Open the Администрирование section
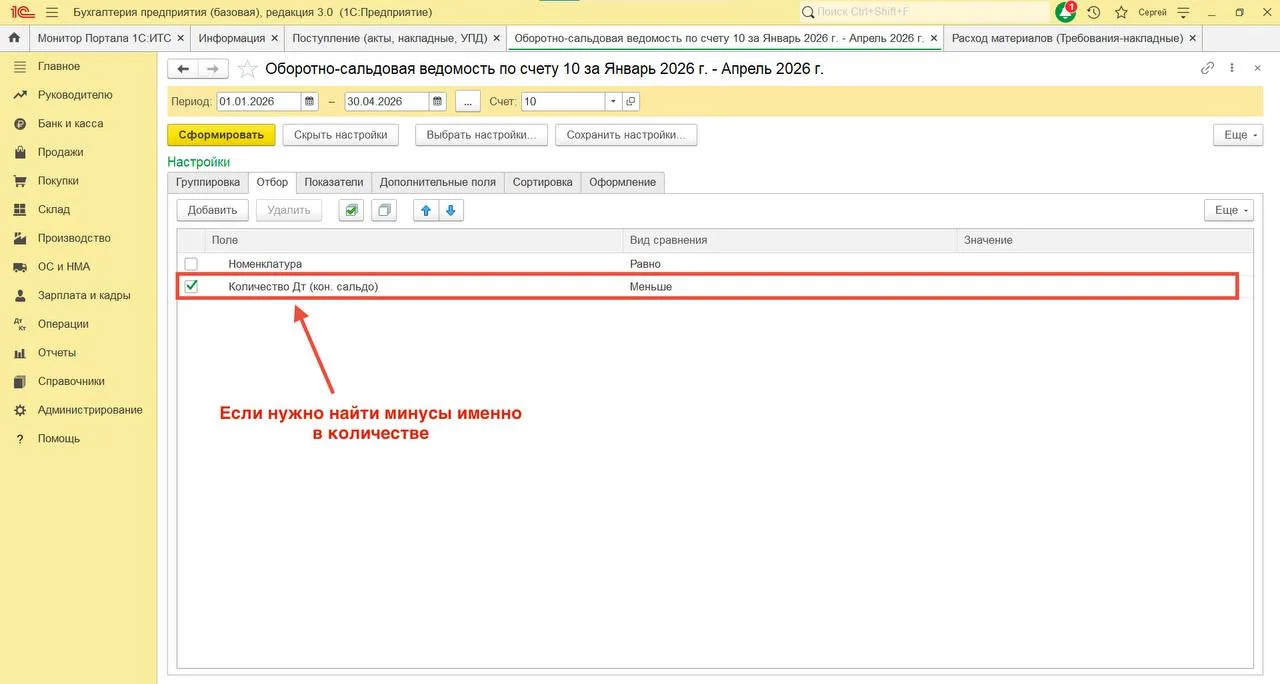Image resolution: width=1280 pixels, height=684 pixels. (90, 410)
